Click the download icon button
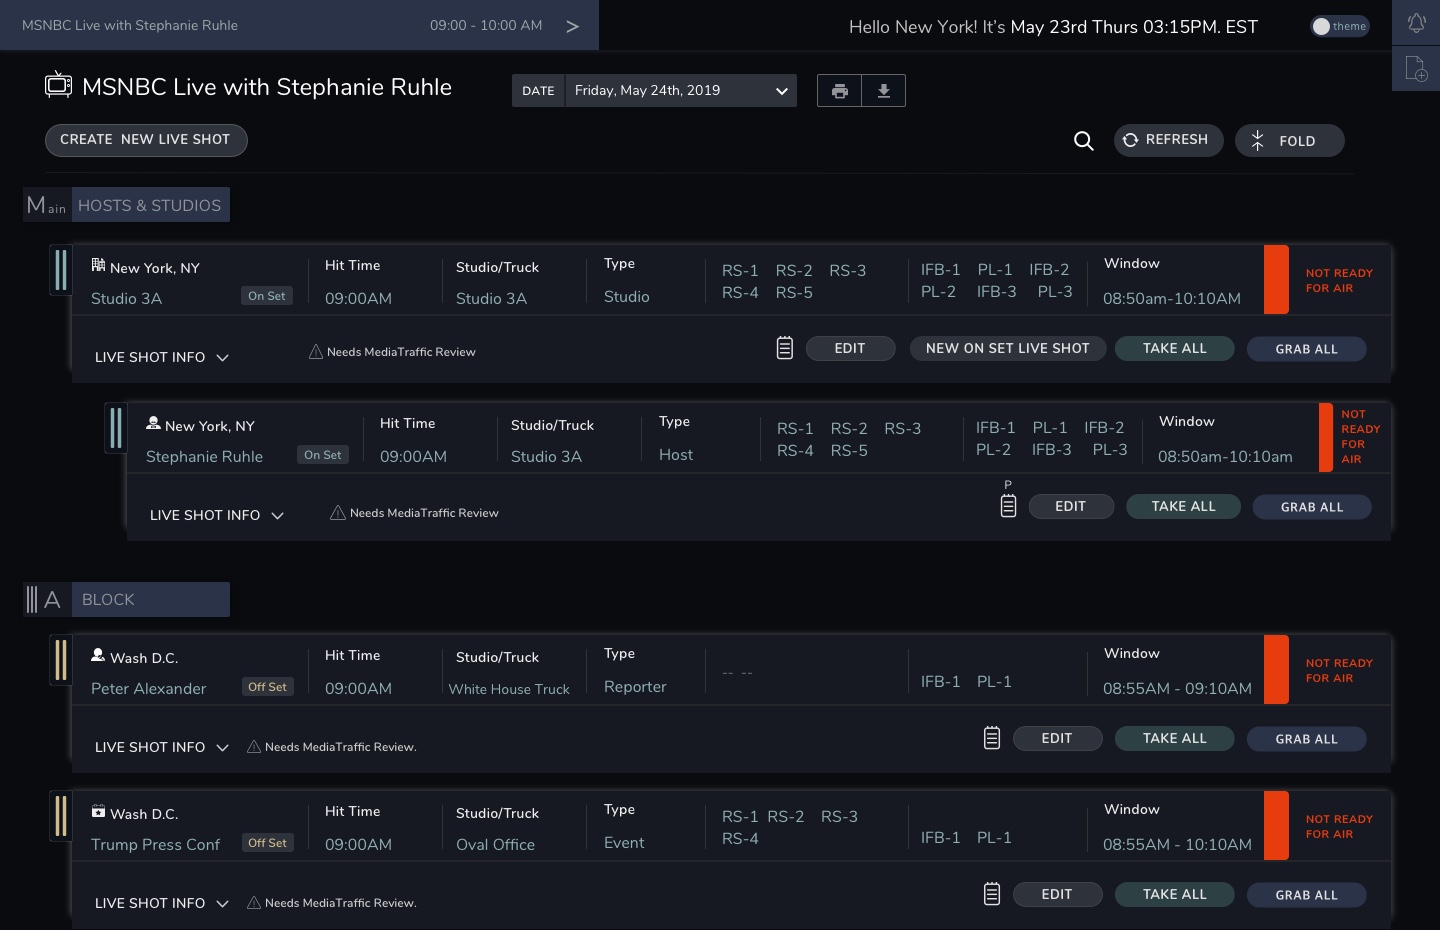 pyautogui.click(x=883, y=91)
